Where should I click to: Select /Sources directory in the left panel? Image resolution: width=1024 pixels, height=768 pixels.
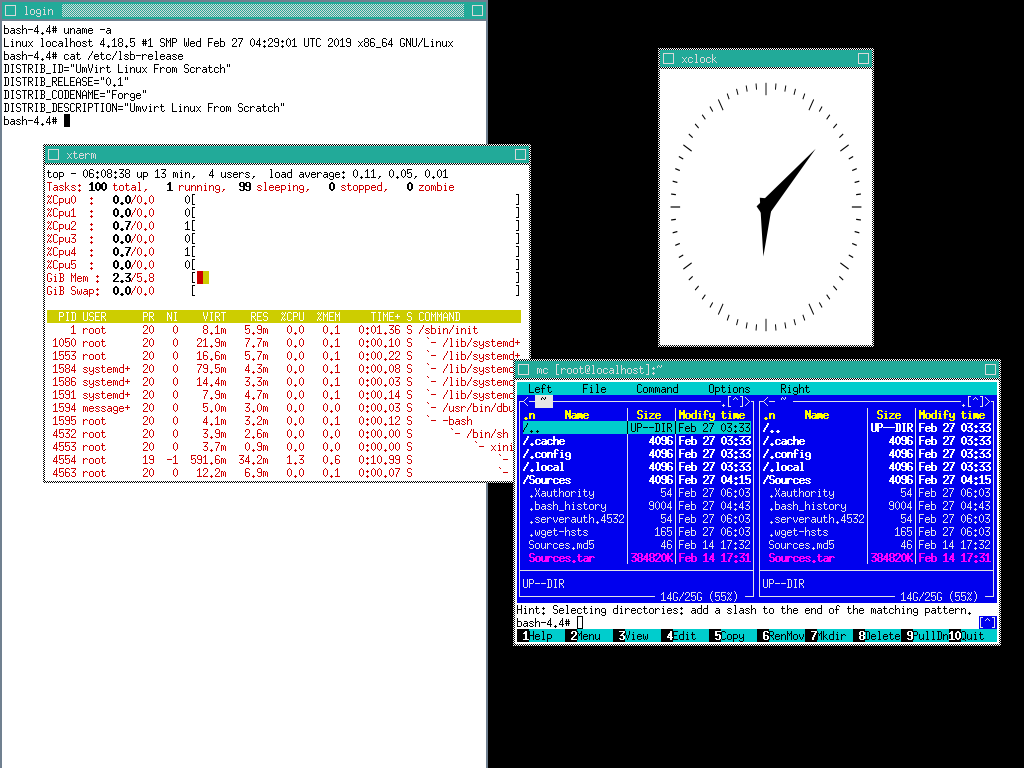547,480
